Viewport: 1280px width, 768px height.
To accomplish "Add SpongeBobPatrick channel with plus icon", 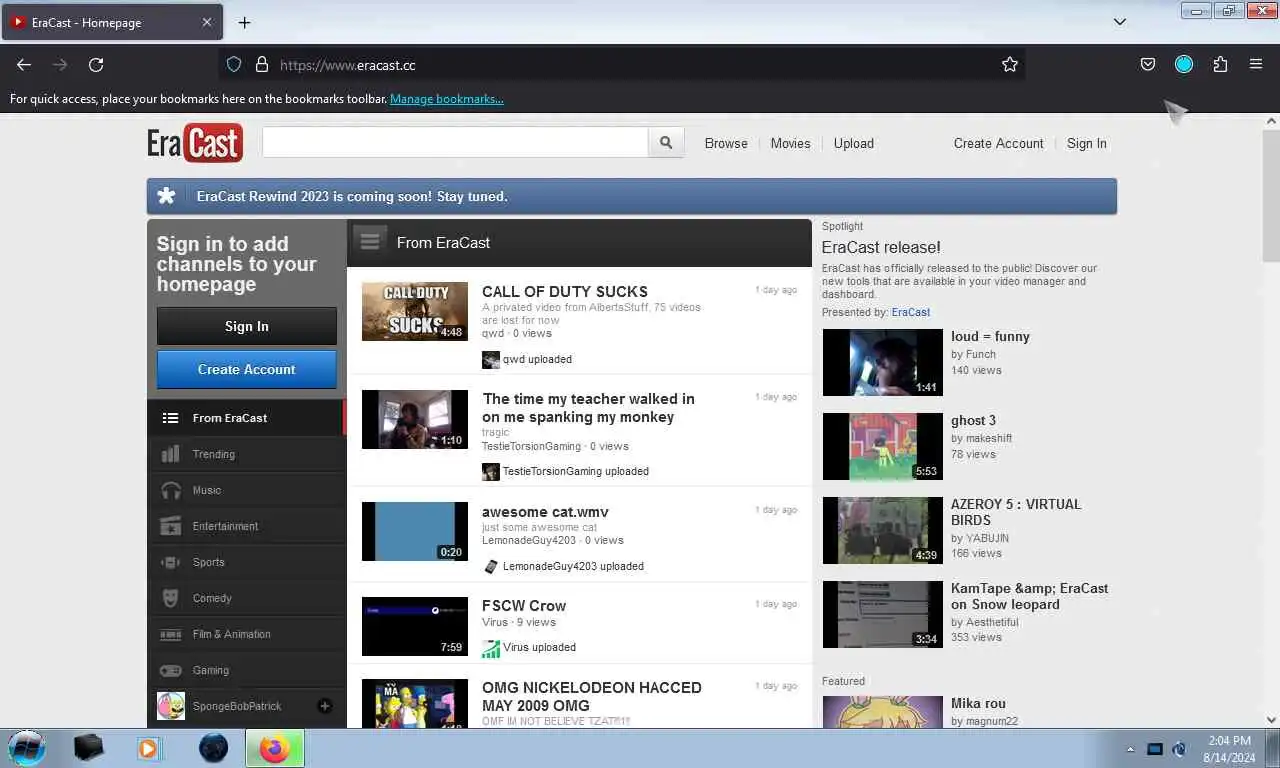I will pos(324,706).
